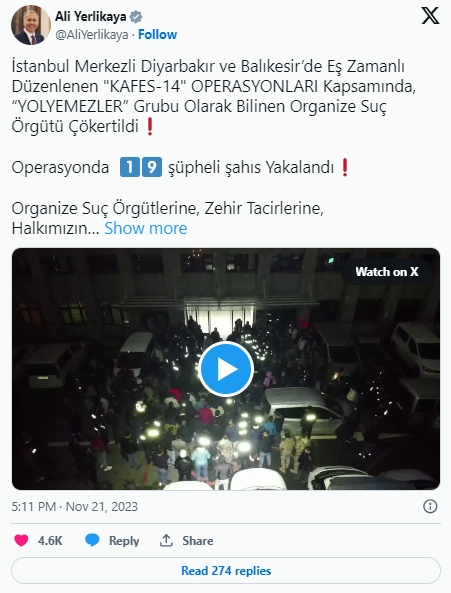Open the @AliYerlikaya handle link
451x593 pixels.
[92, 34]
